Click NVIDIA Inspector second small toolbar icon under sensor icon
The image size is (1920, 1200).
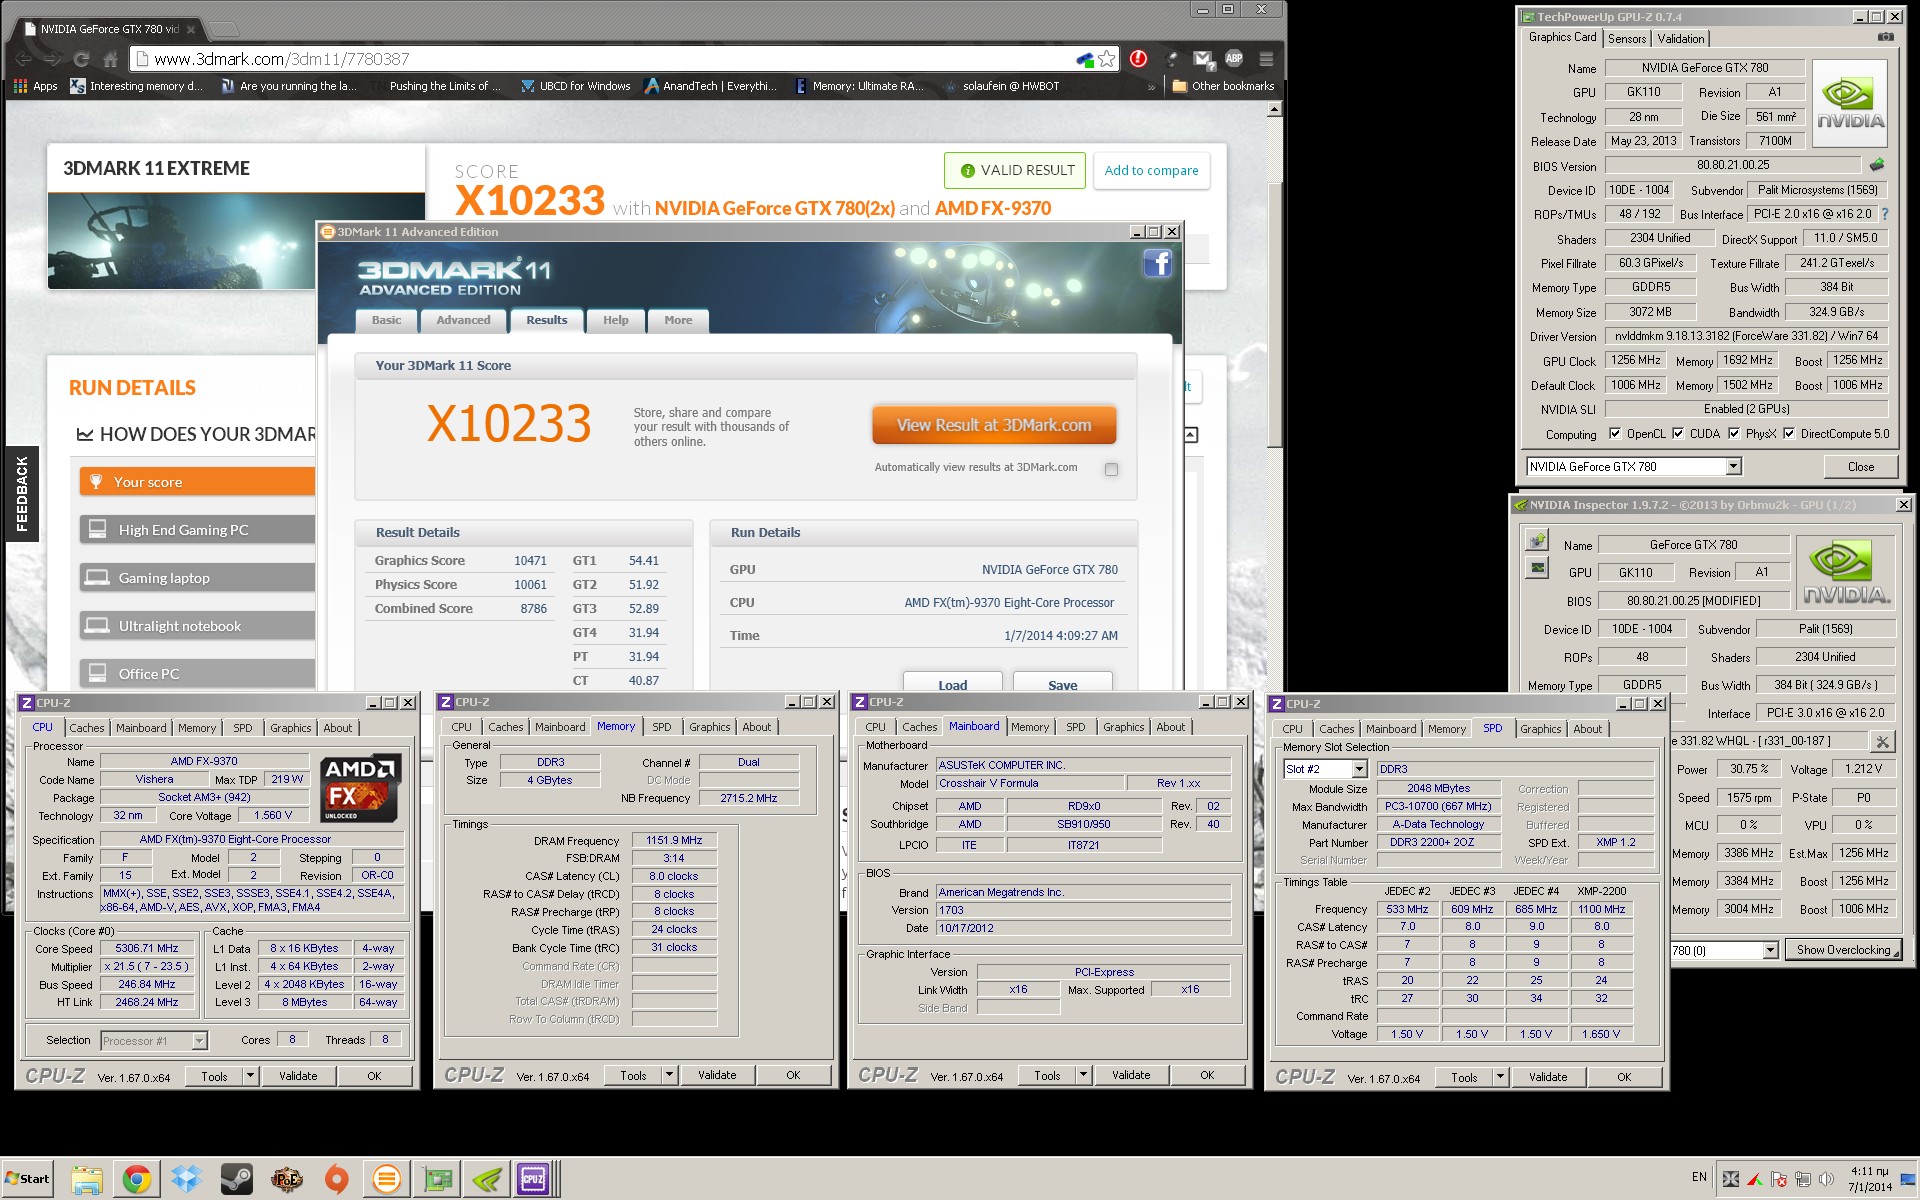click(1537, 569)
